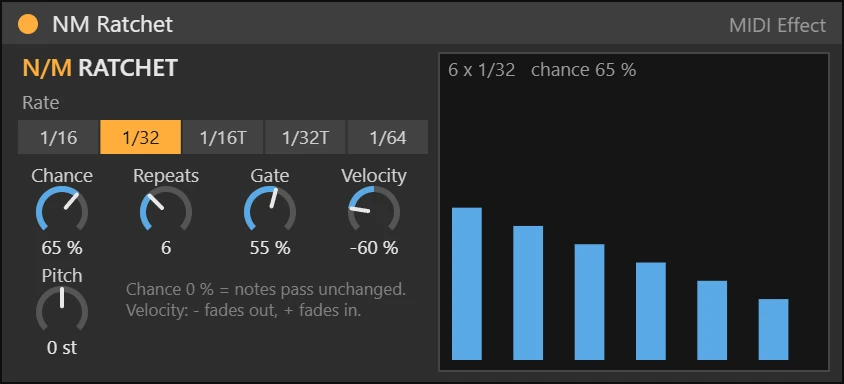Toggle the orange NM Ratchet power indicator
Screen dimensions: 844x384
(x=28, y=24)
